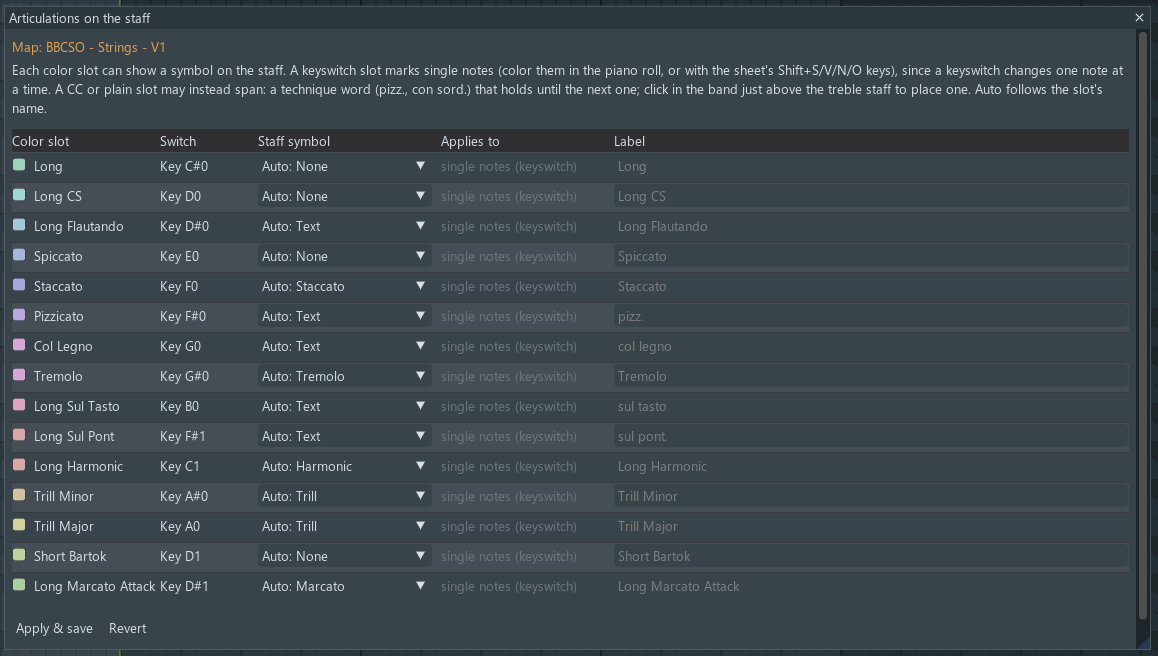Viewport: 1158px width, 656px height.
Task: Click the Revert button
Action: click(x=128, y=629)
